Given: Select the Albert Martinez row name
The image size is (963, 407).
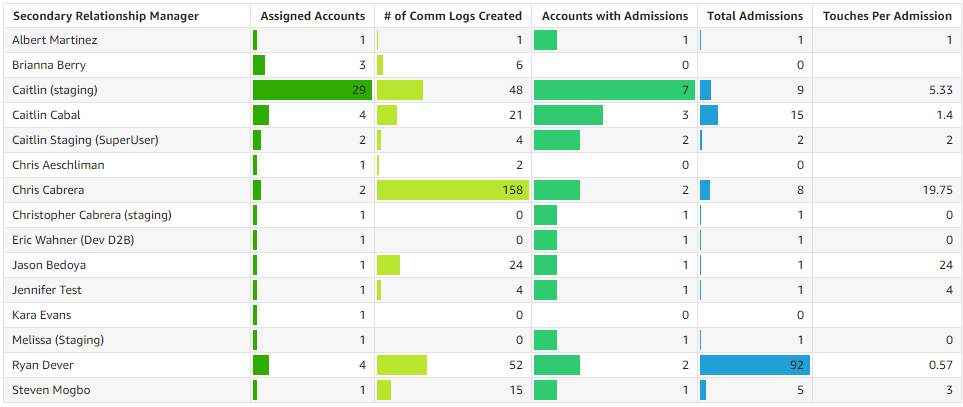Looking at the screenshot, I should tap(55, 40).
